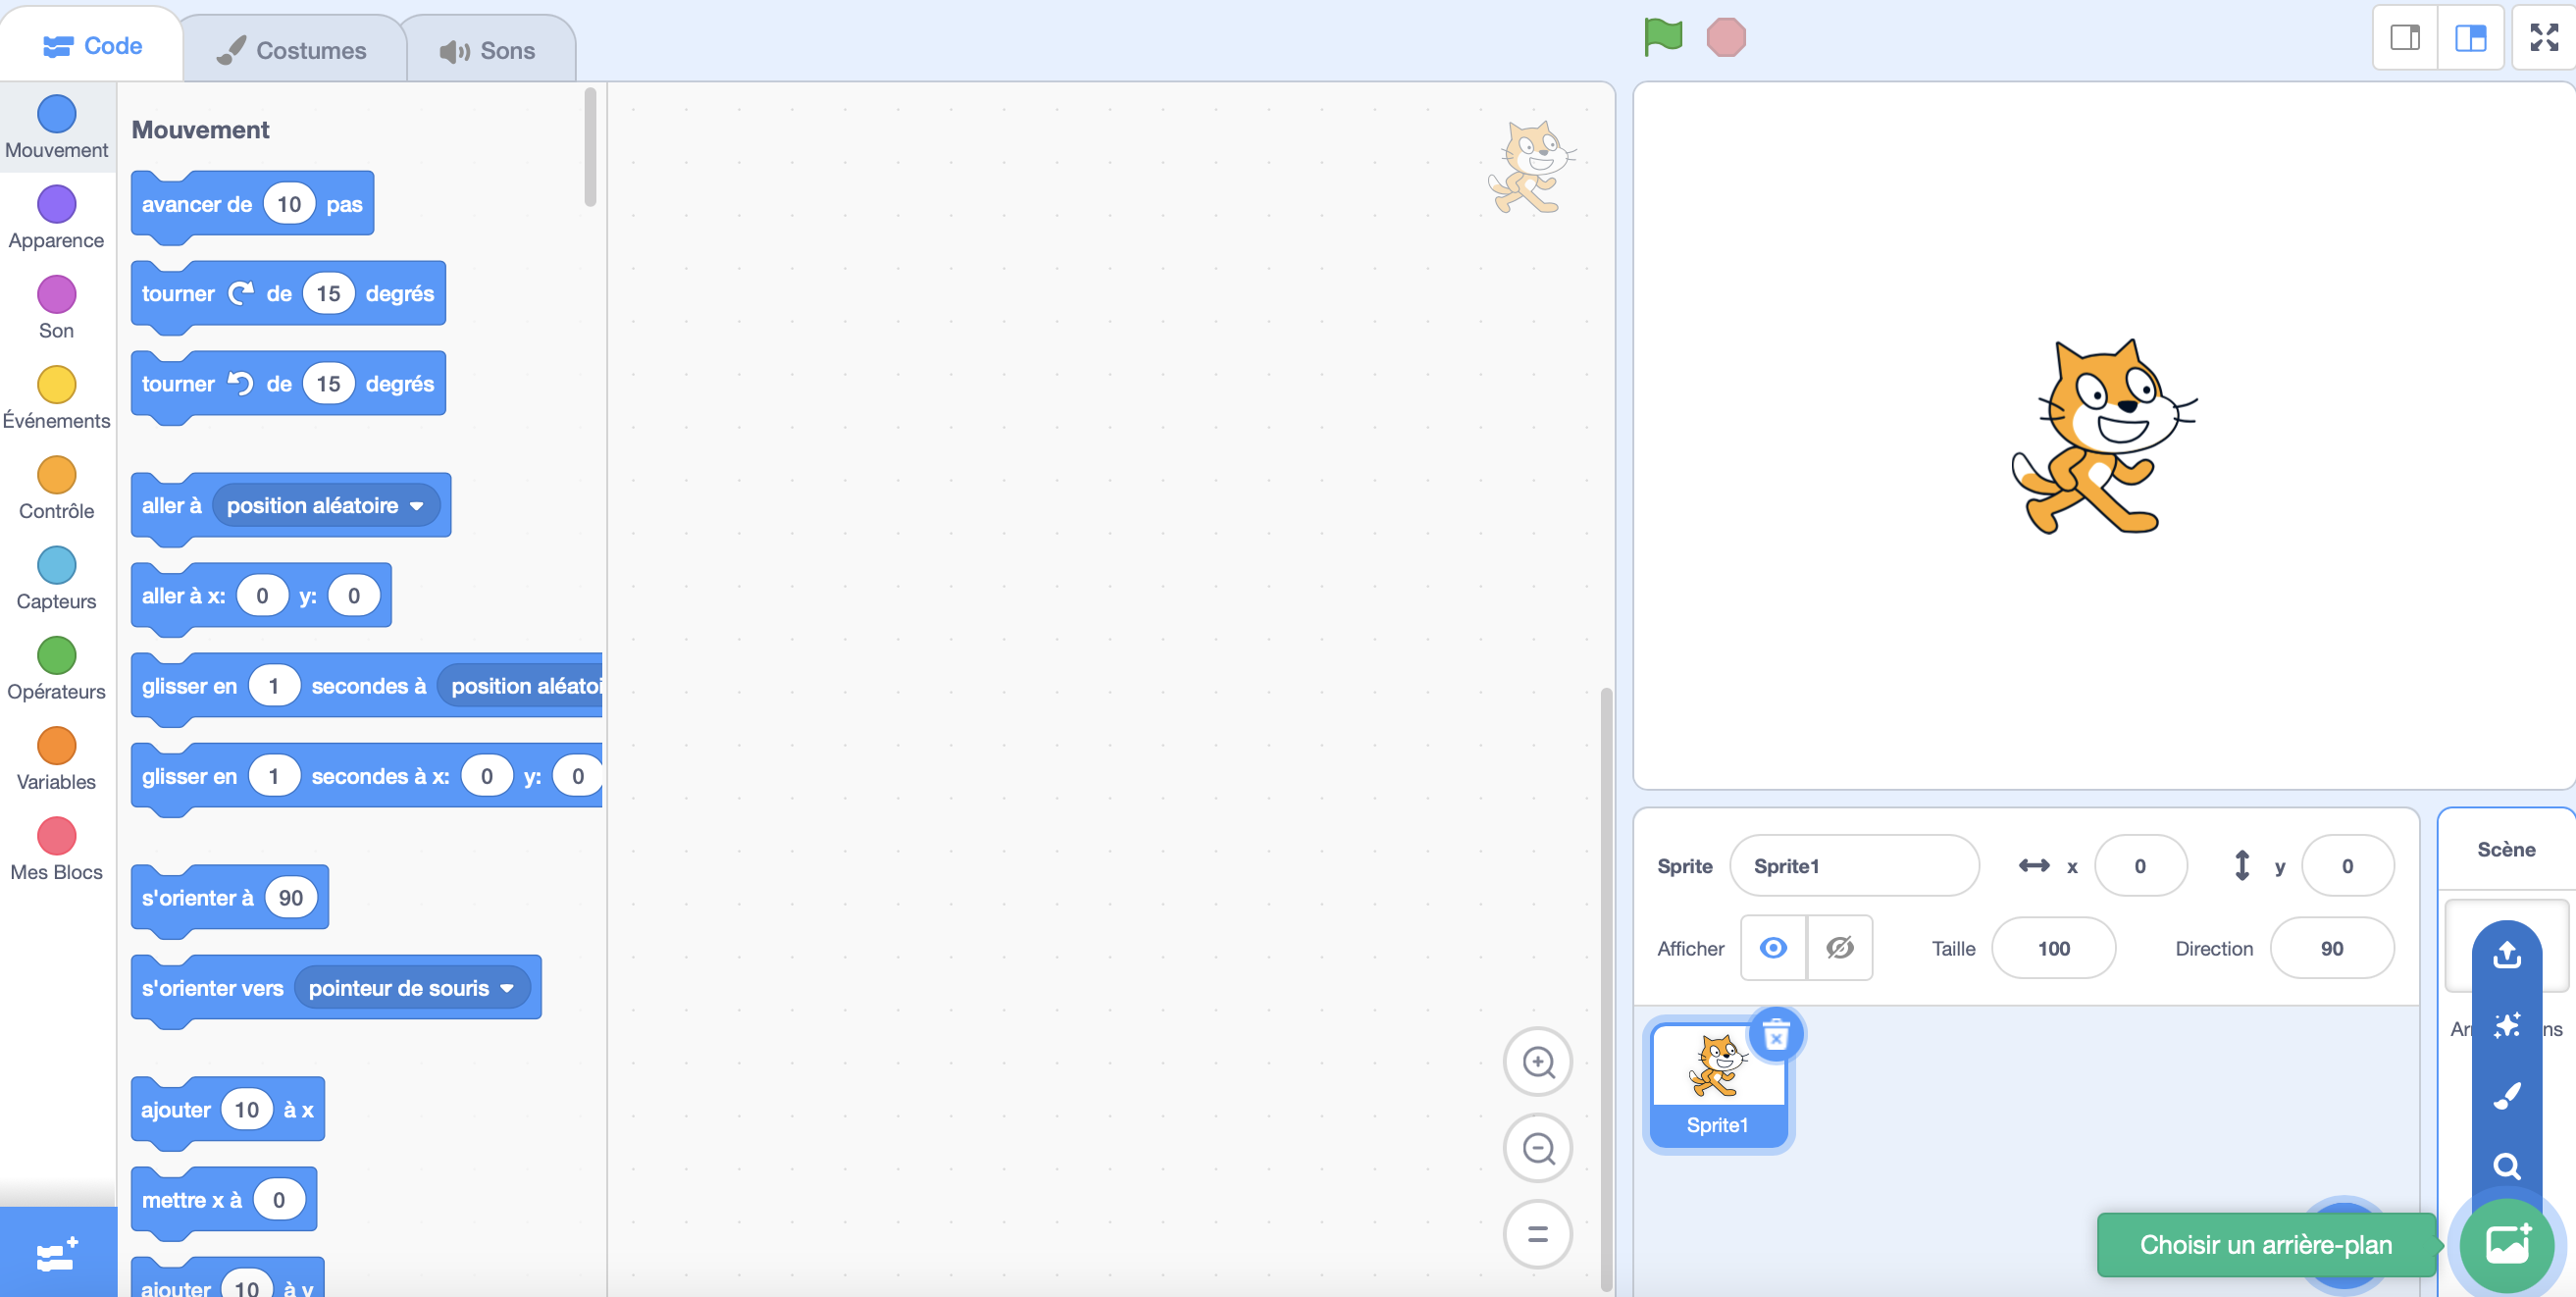Delete Sprite1 with trash icon
The image size is (2576, 1297).
point(1776,1034)
